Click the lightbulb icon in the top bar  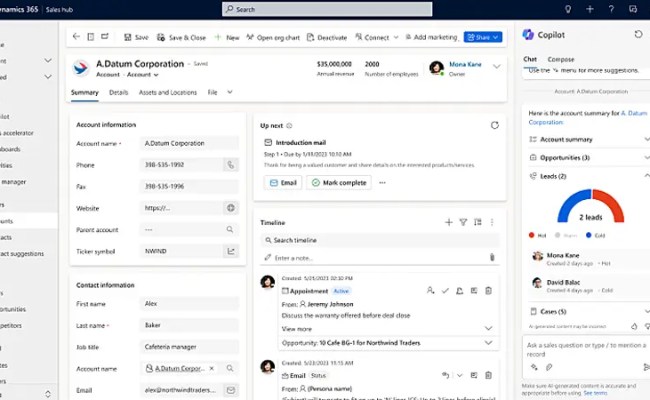tap(568, 9)
